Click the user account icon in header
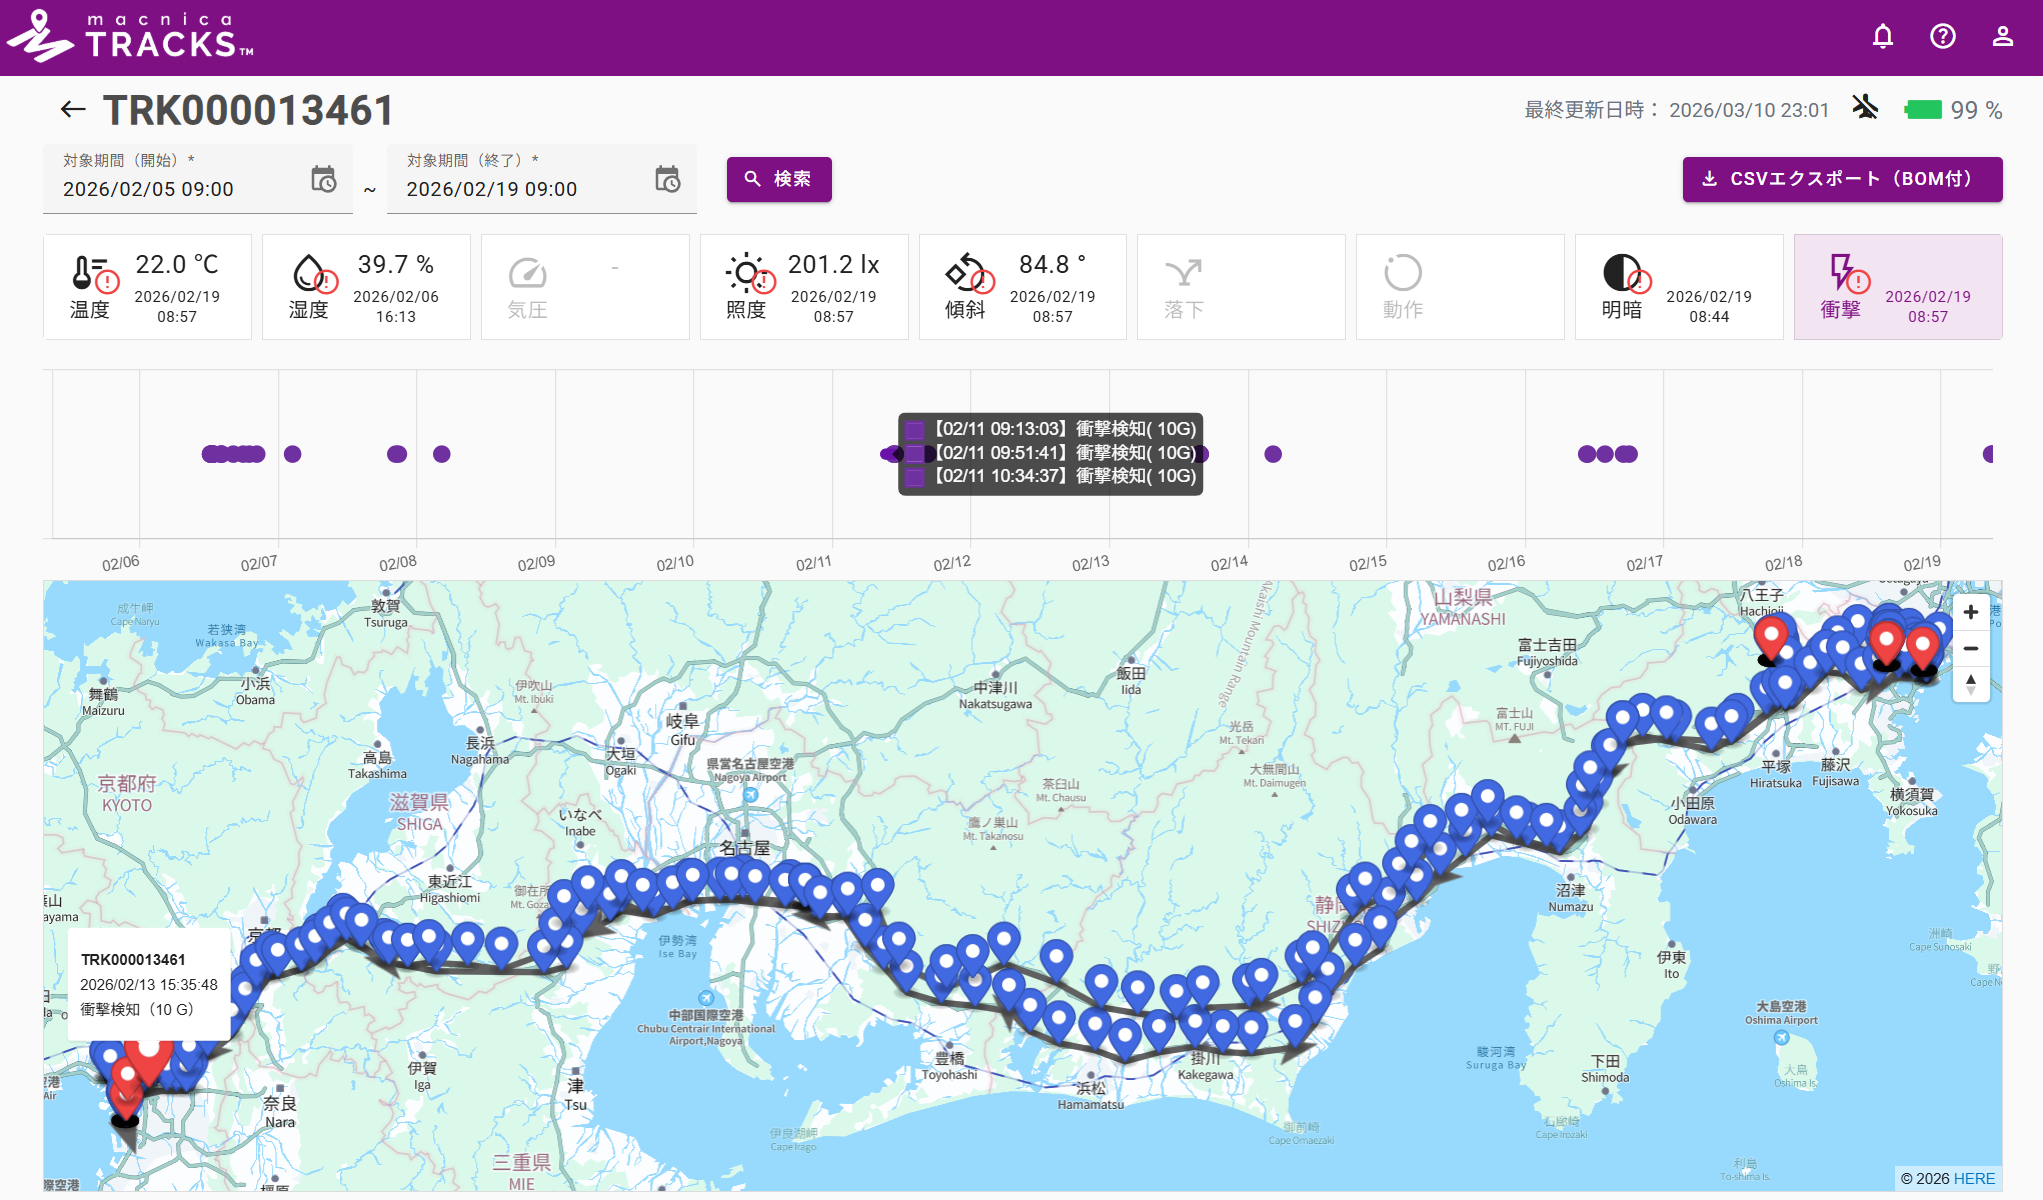Viewport: 2043px width, 1200px height. (2002, 35)
